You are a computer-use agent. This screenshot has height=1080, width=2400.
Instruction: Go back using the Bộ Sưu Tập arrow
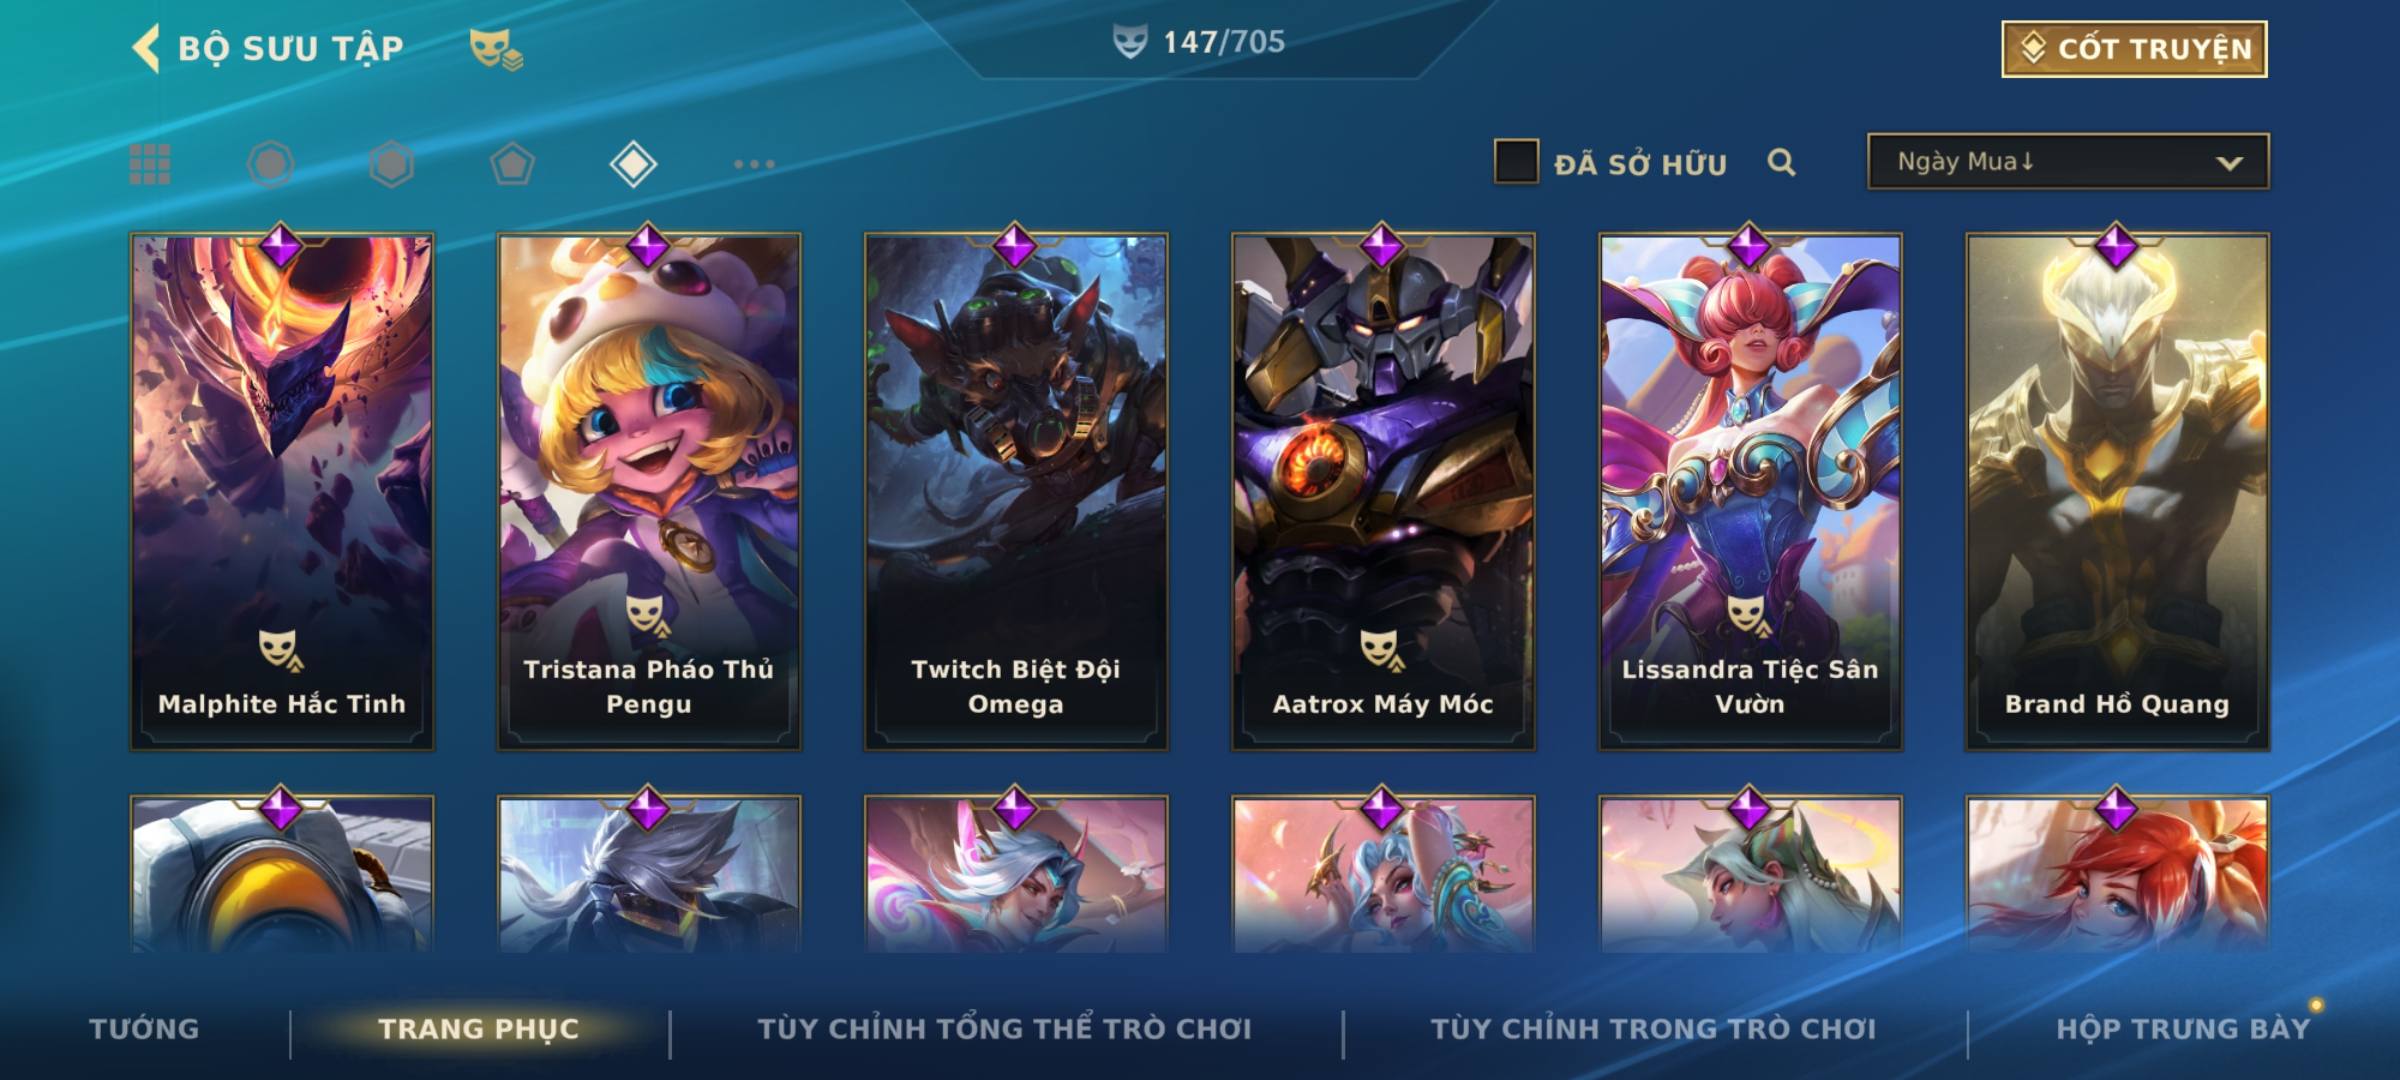coord(146,49)
